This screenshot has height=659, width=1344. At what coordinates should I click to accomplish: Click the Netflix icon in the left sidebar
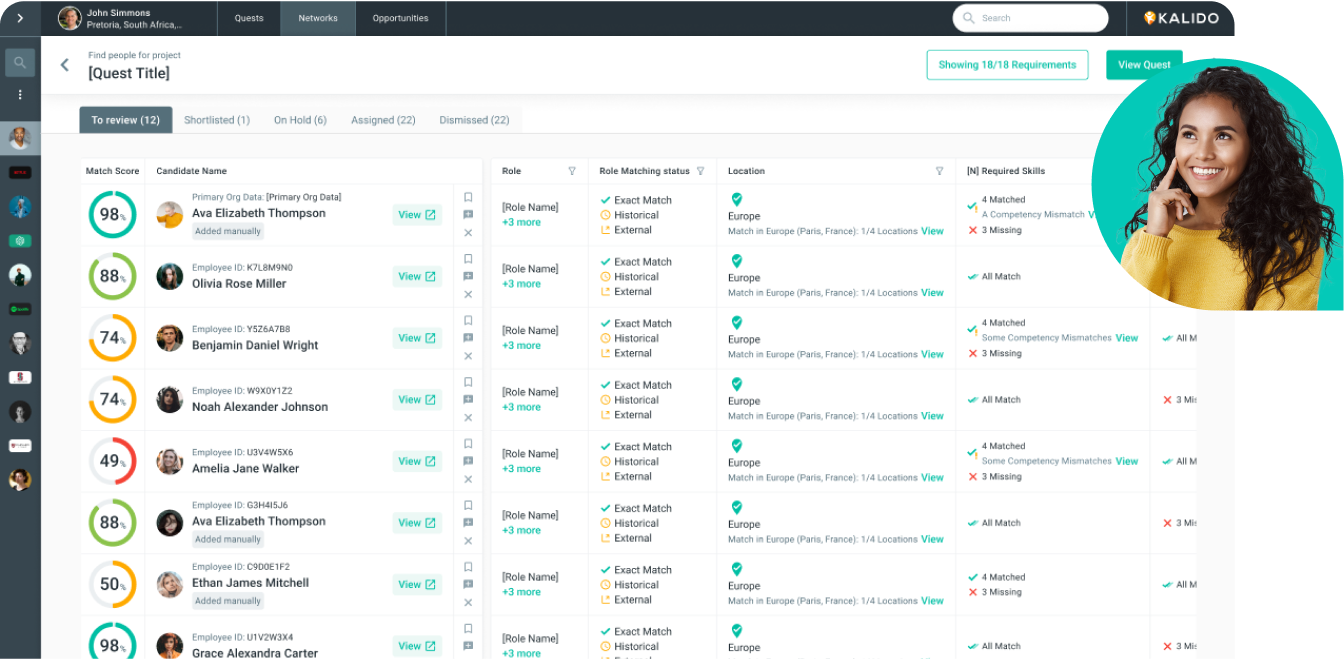click(x=20, y=172)
